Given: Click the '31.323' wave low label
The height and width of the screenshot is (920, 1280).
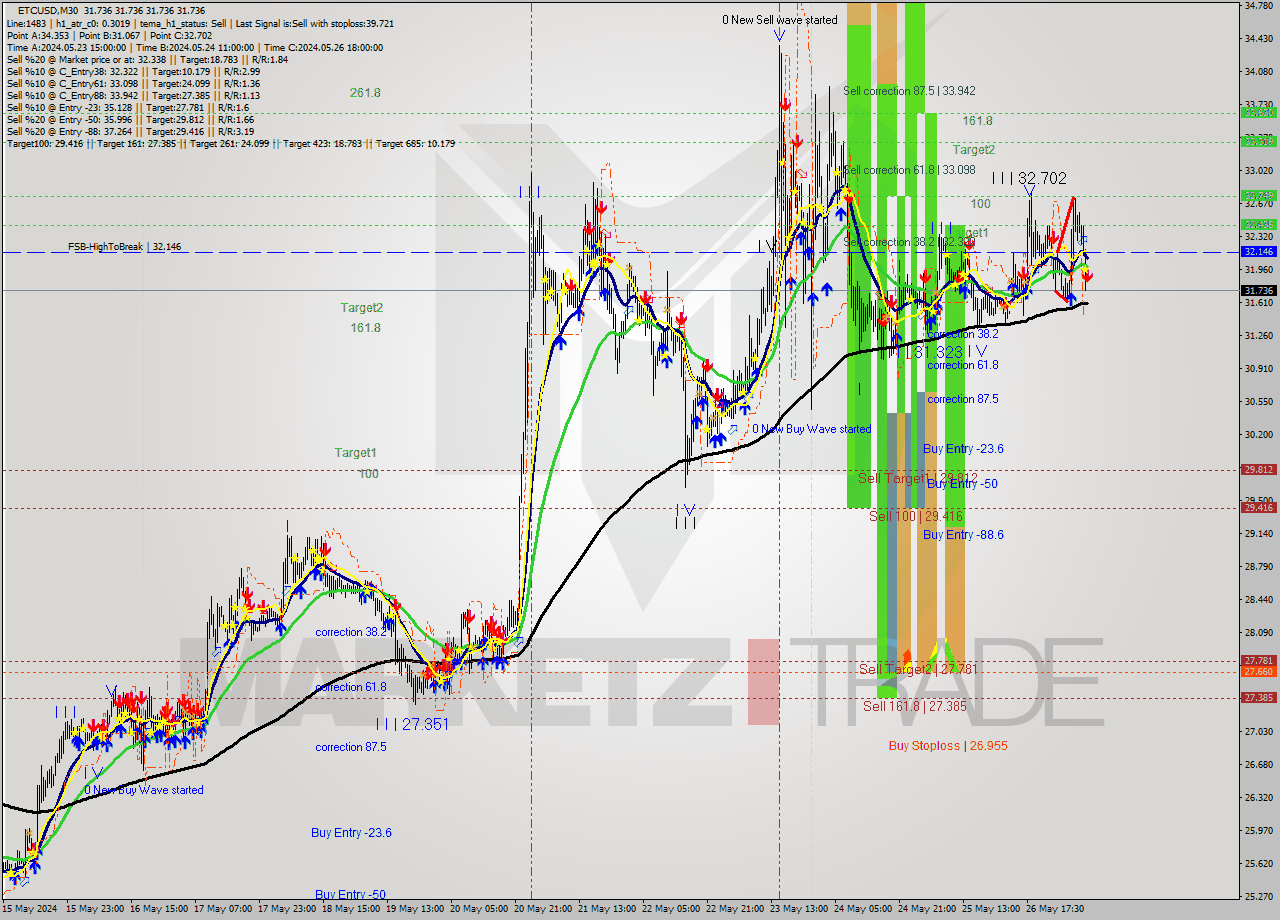Looking at the screenshot, I should pyautogui.click(x=939, y=352).
